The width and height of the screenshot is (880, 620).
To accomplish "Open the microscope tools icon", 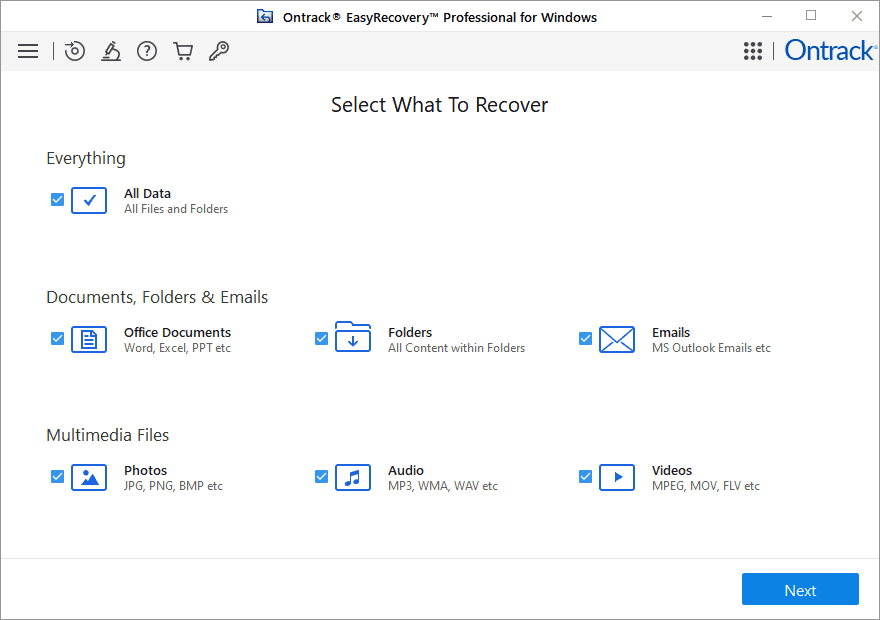I will point(111,51).
